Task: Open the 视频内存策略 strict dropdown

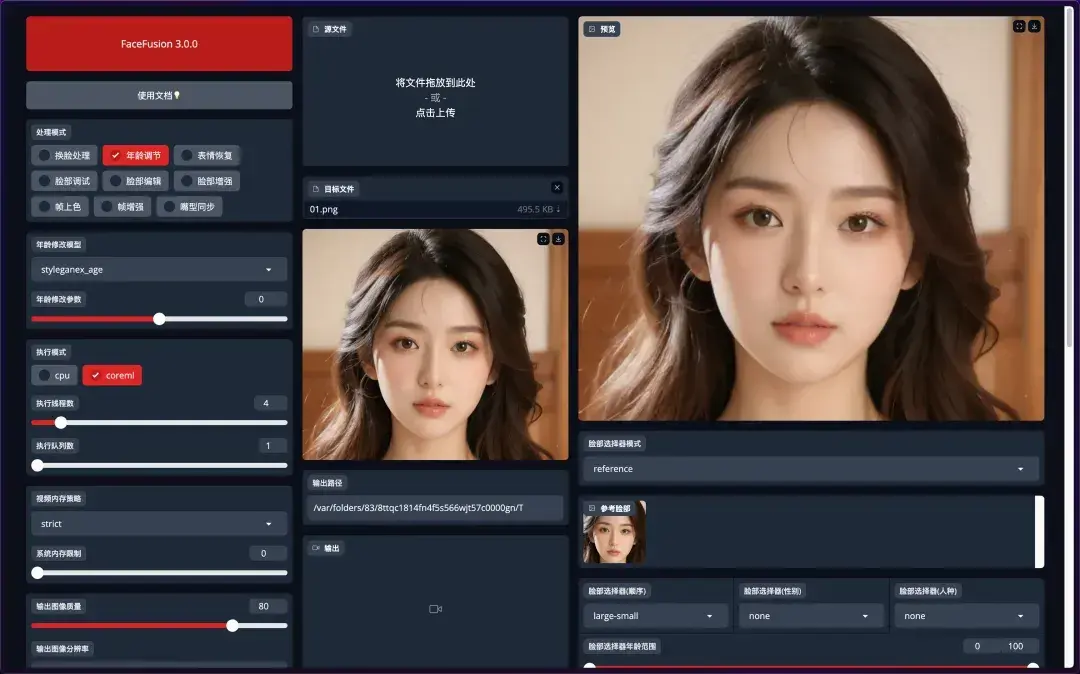Action: (x=159, y=523)
